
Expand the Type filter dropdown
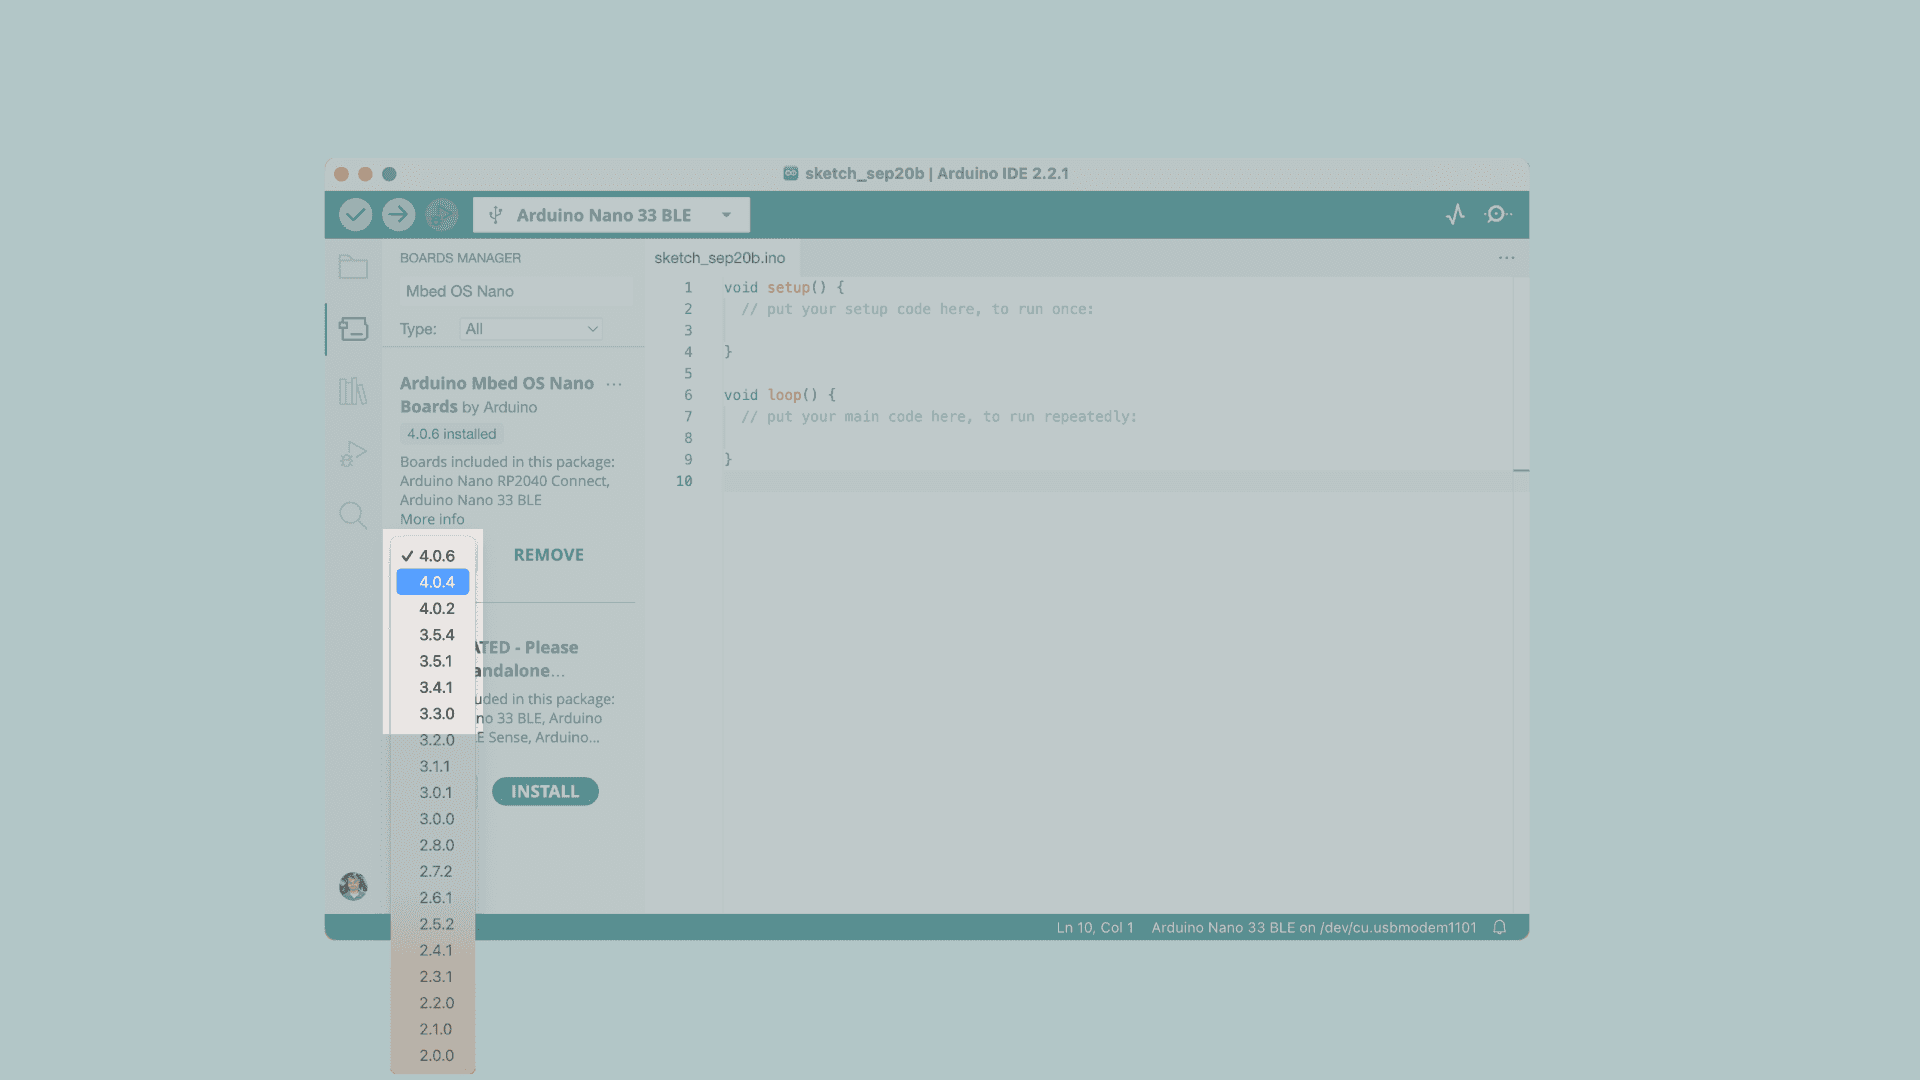531,329
